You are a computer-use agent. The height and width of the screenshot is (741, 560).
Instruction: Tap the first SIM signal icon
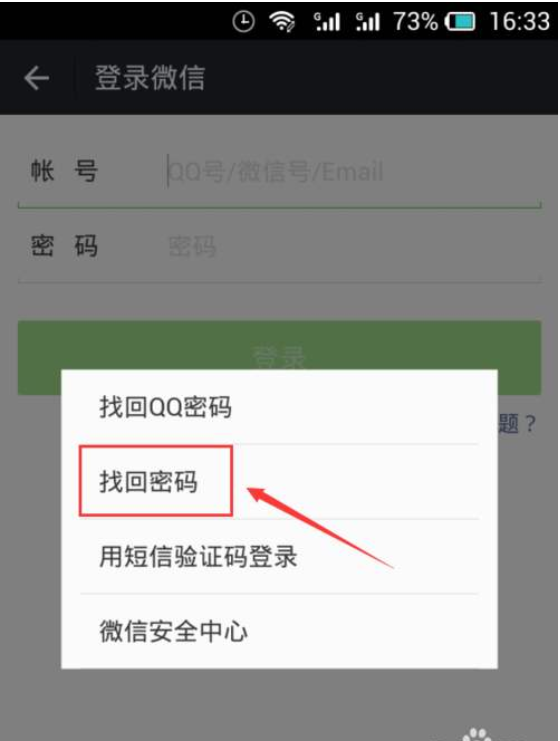pyautogui.click(x=327, y=22)
